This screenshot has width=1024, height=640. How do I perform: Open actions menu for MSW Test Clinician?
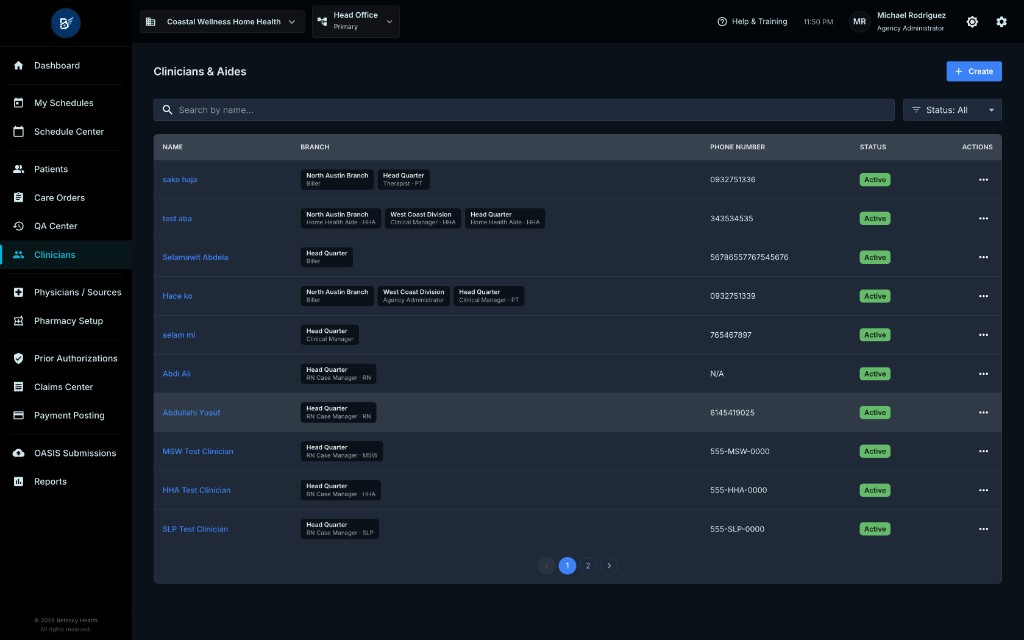tap(983, 451)
